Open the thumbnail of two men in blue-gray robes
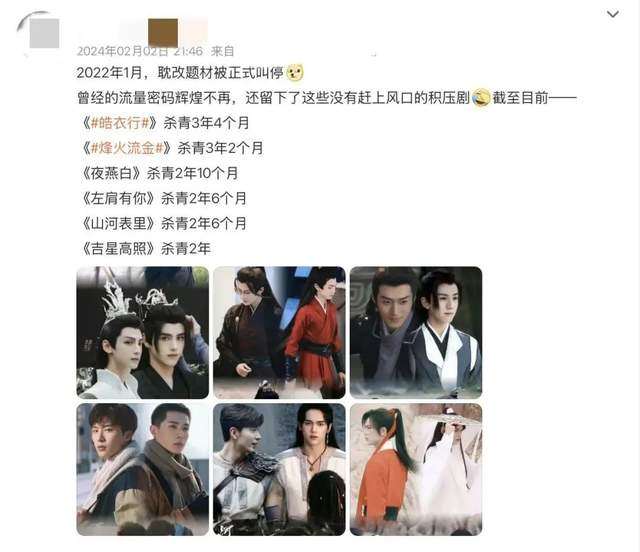The image size is (640, 552). tap(416, 332)
